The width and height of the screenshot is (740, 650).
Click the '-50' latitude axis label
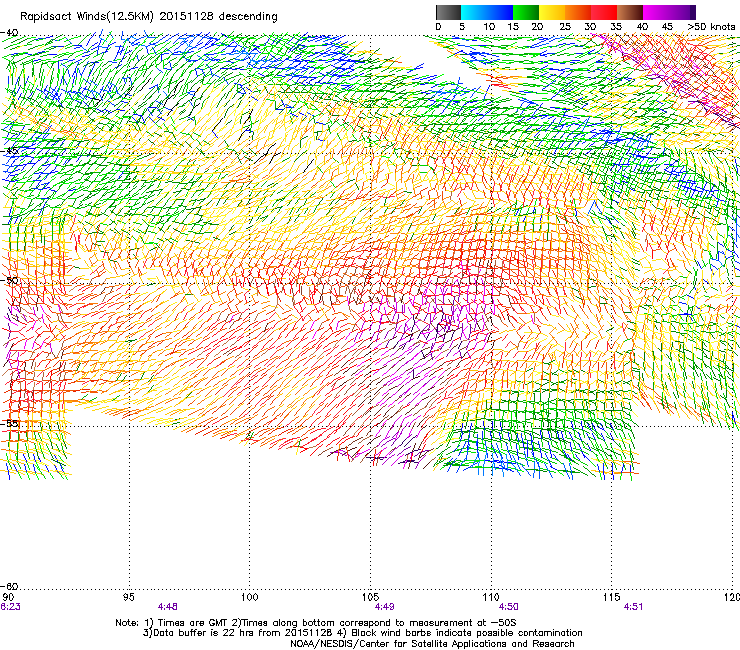coord(9,281)
